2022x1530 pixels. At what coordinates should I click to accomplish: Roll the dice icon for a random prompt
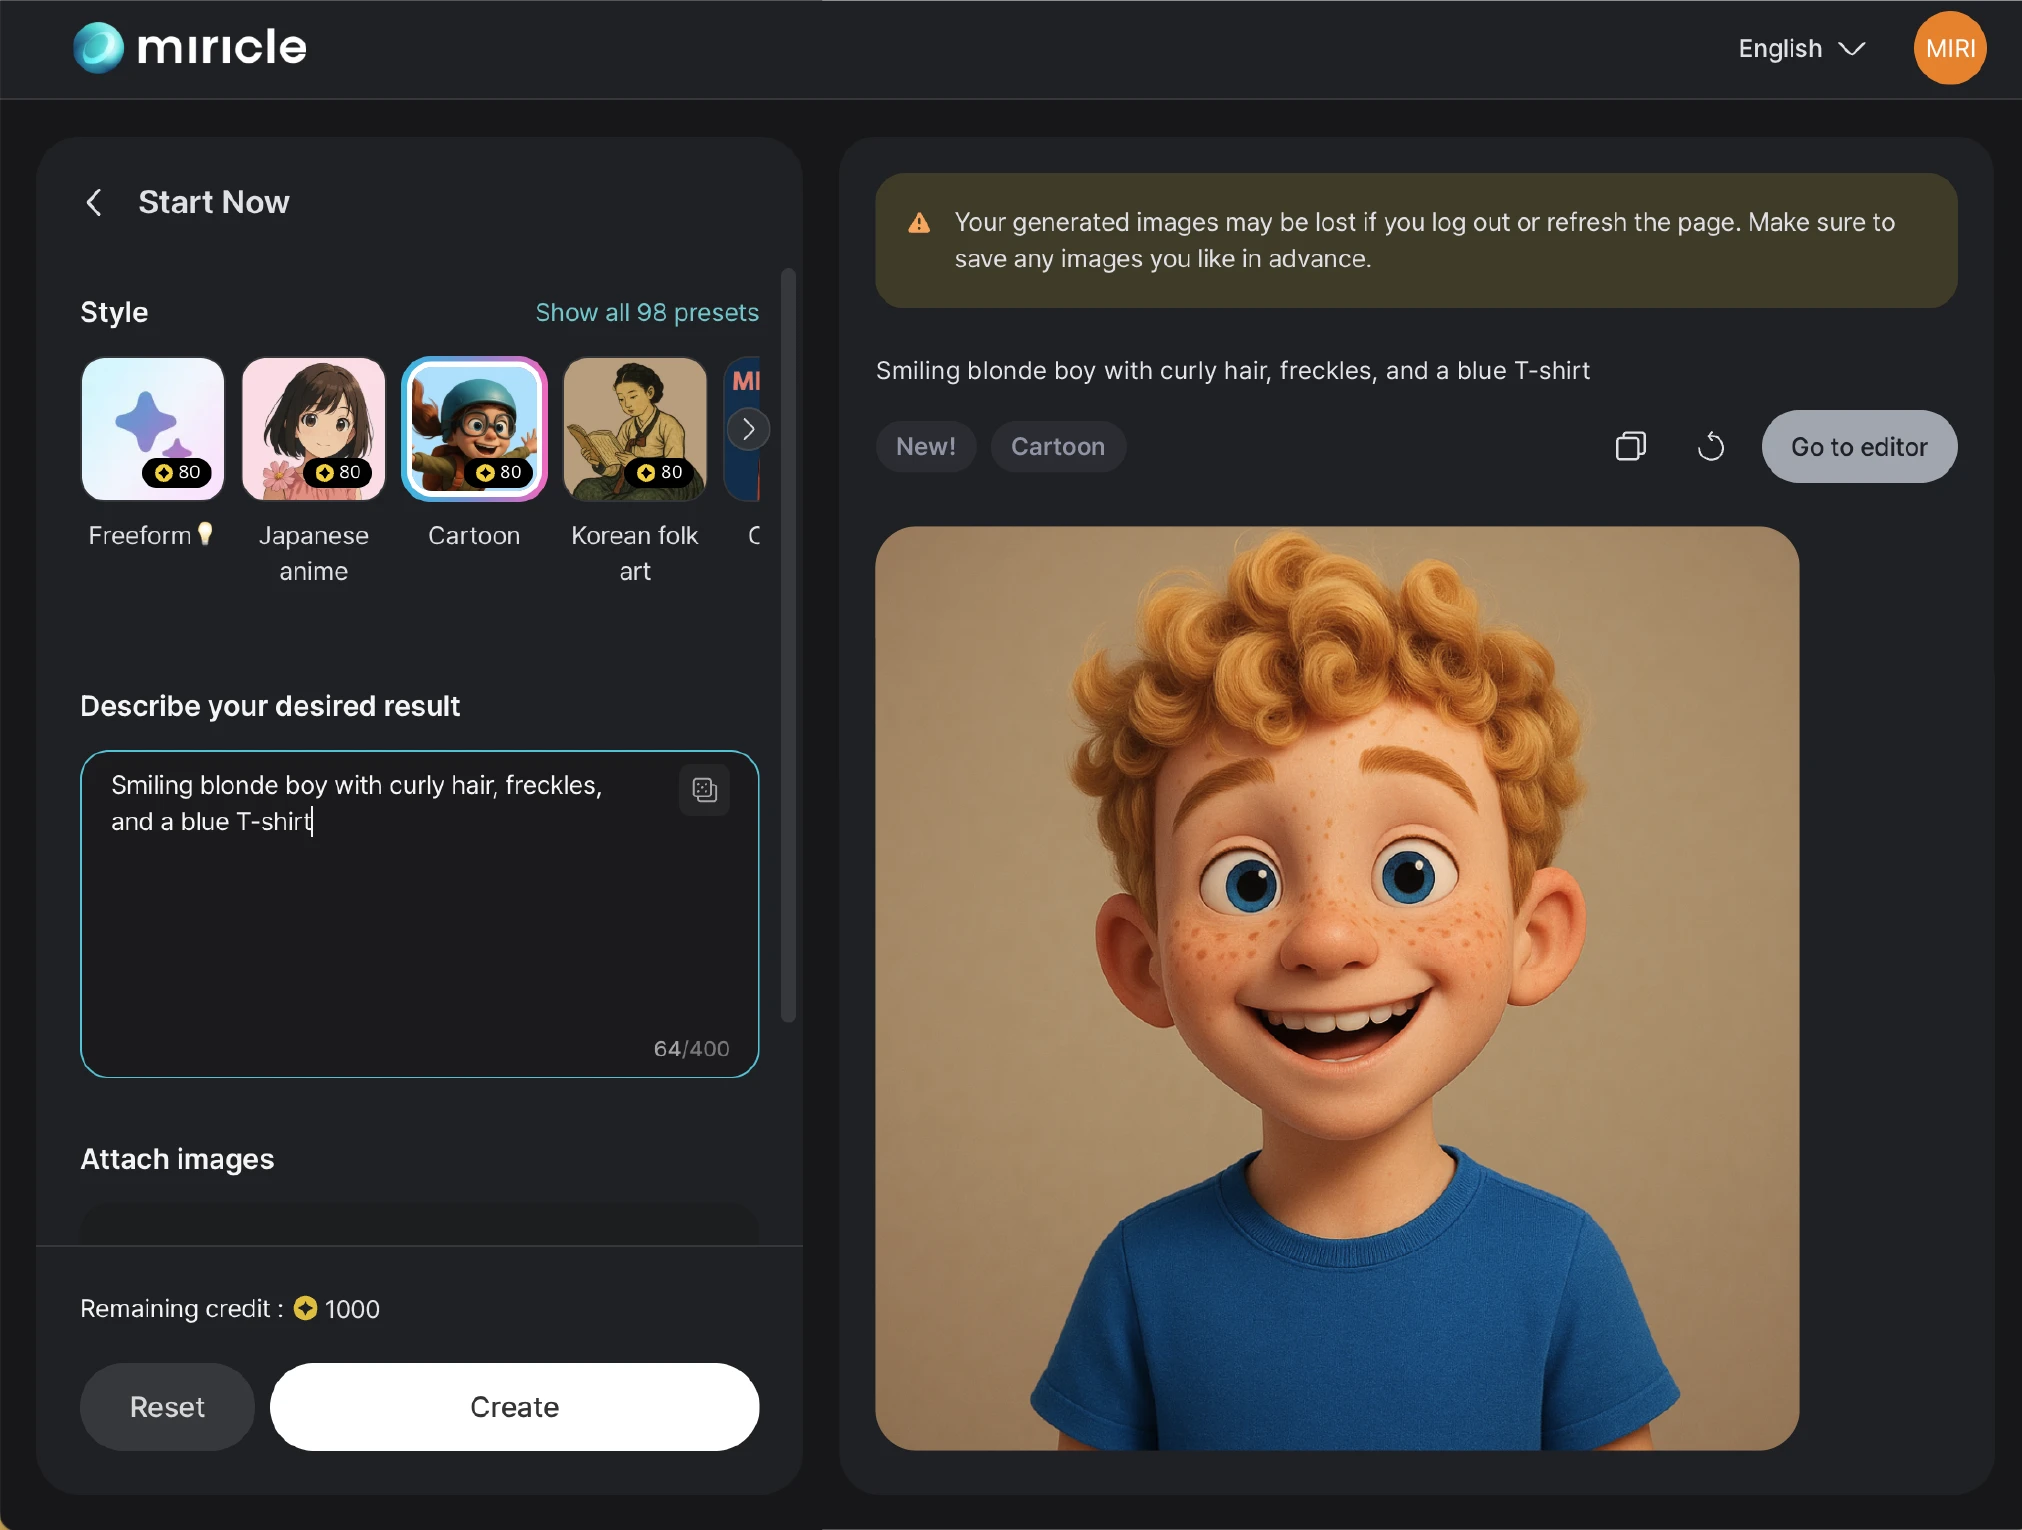[704, 790]
